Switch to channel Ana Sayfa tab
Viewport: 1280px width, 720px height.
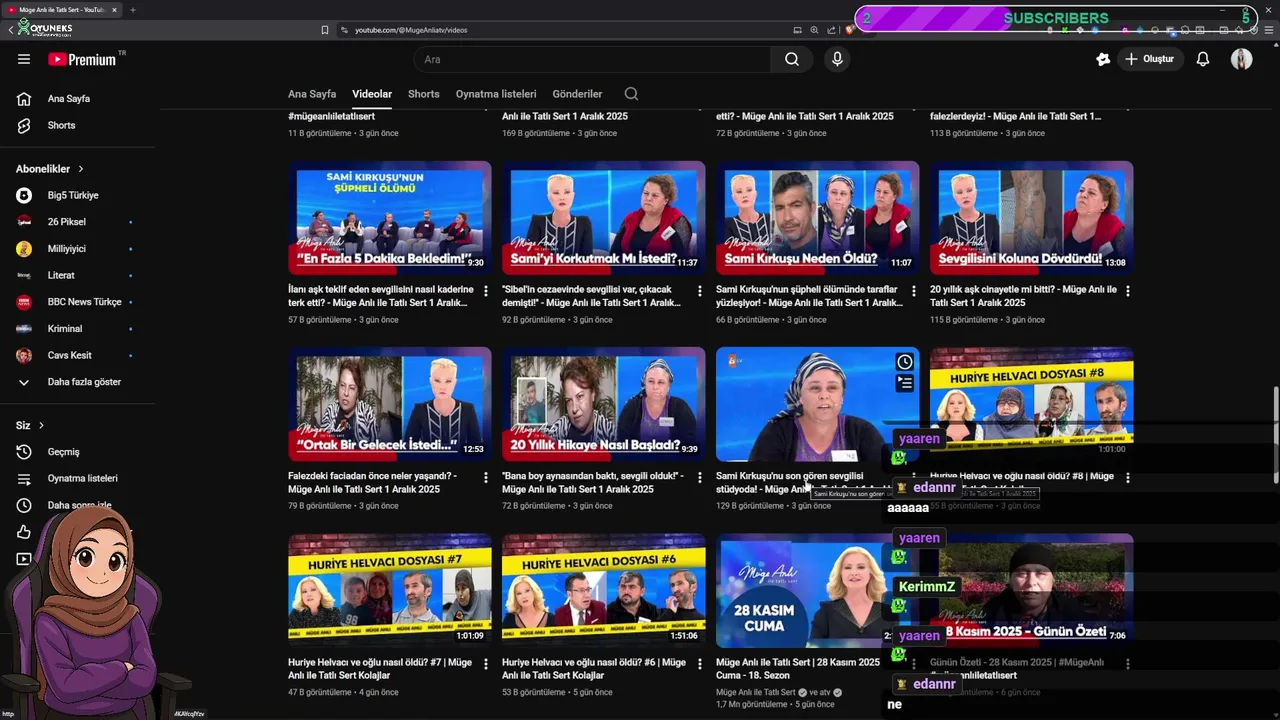point(312,94)
